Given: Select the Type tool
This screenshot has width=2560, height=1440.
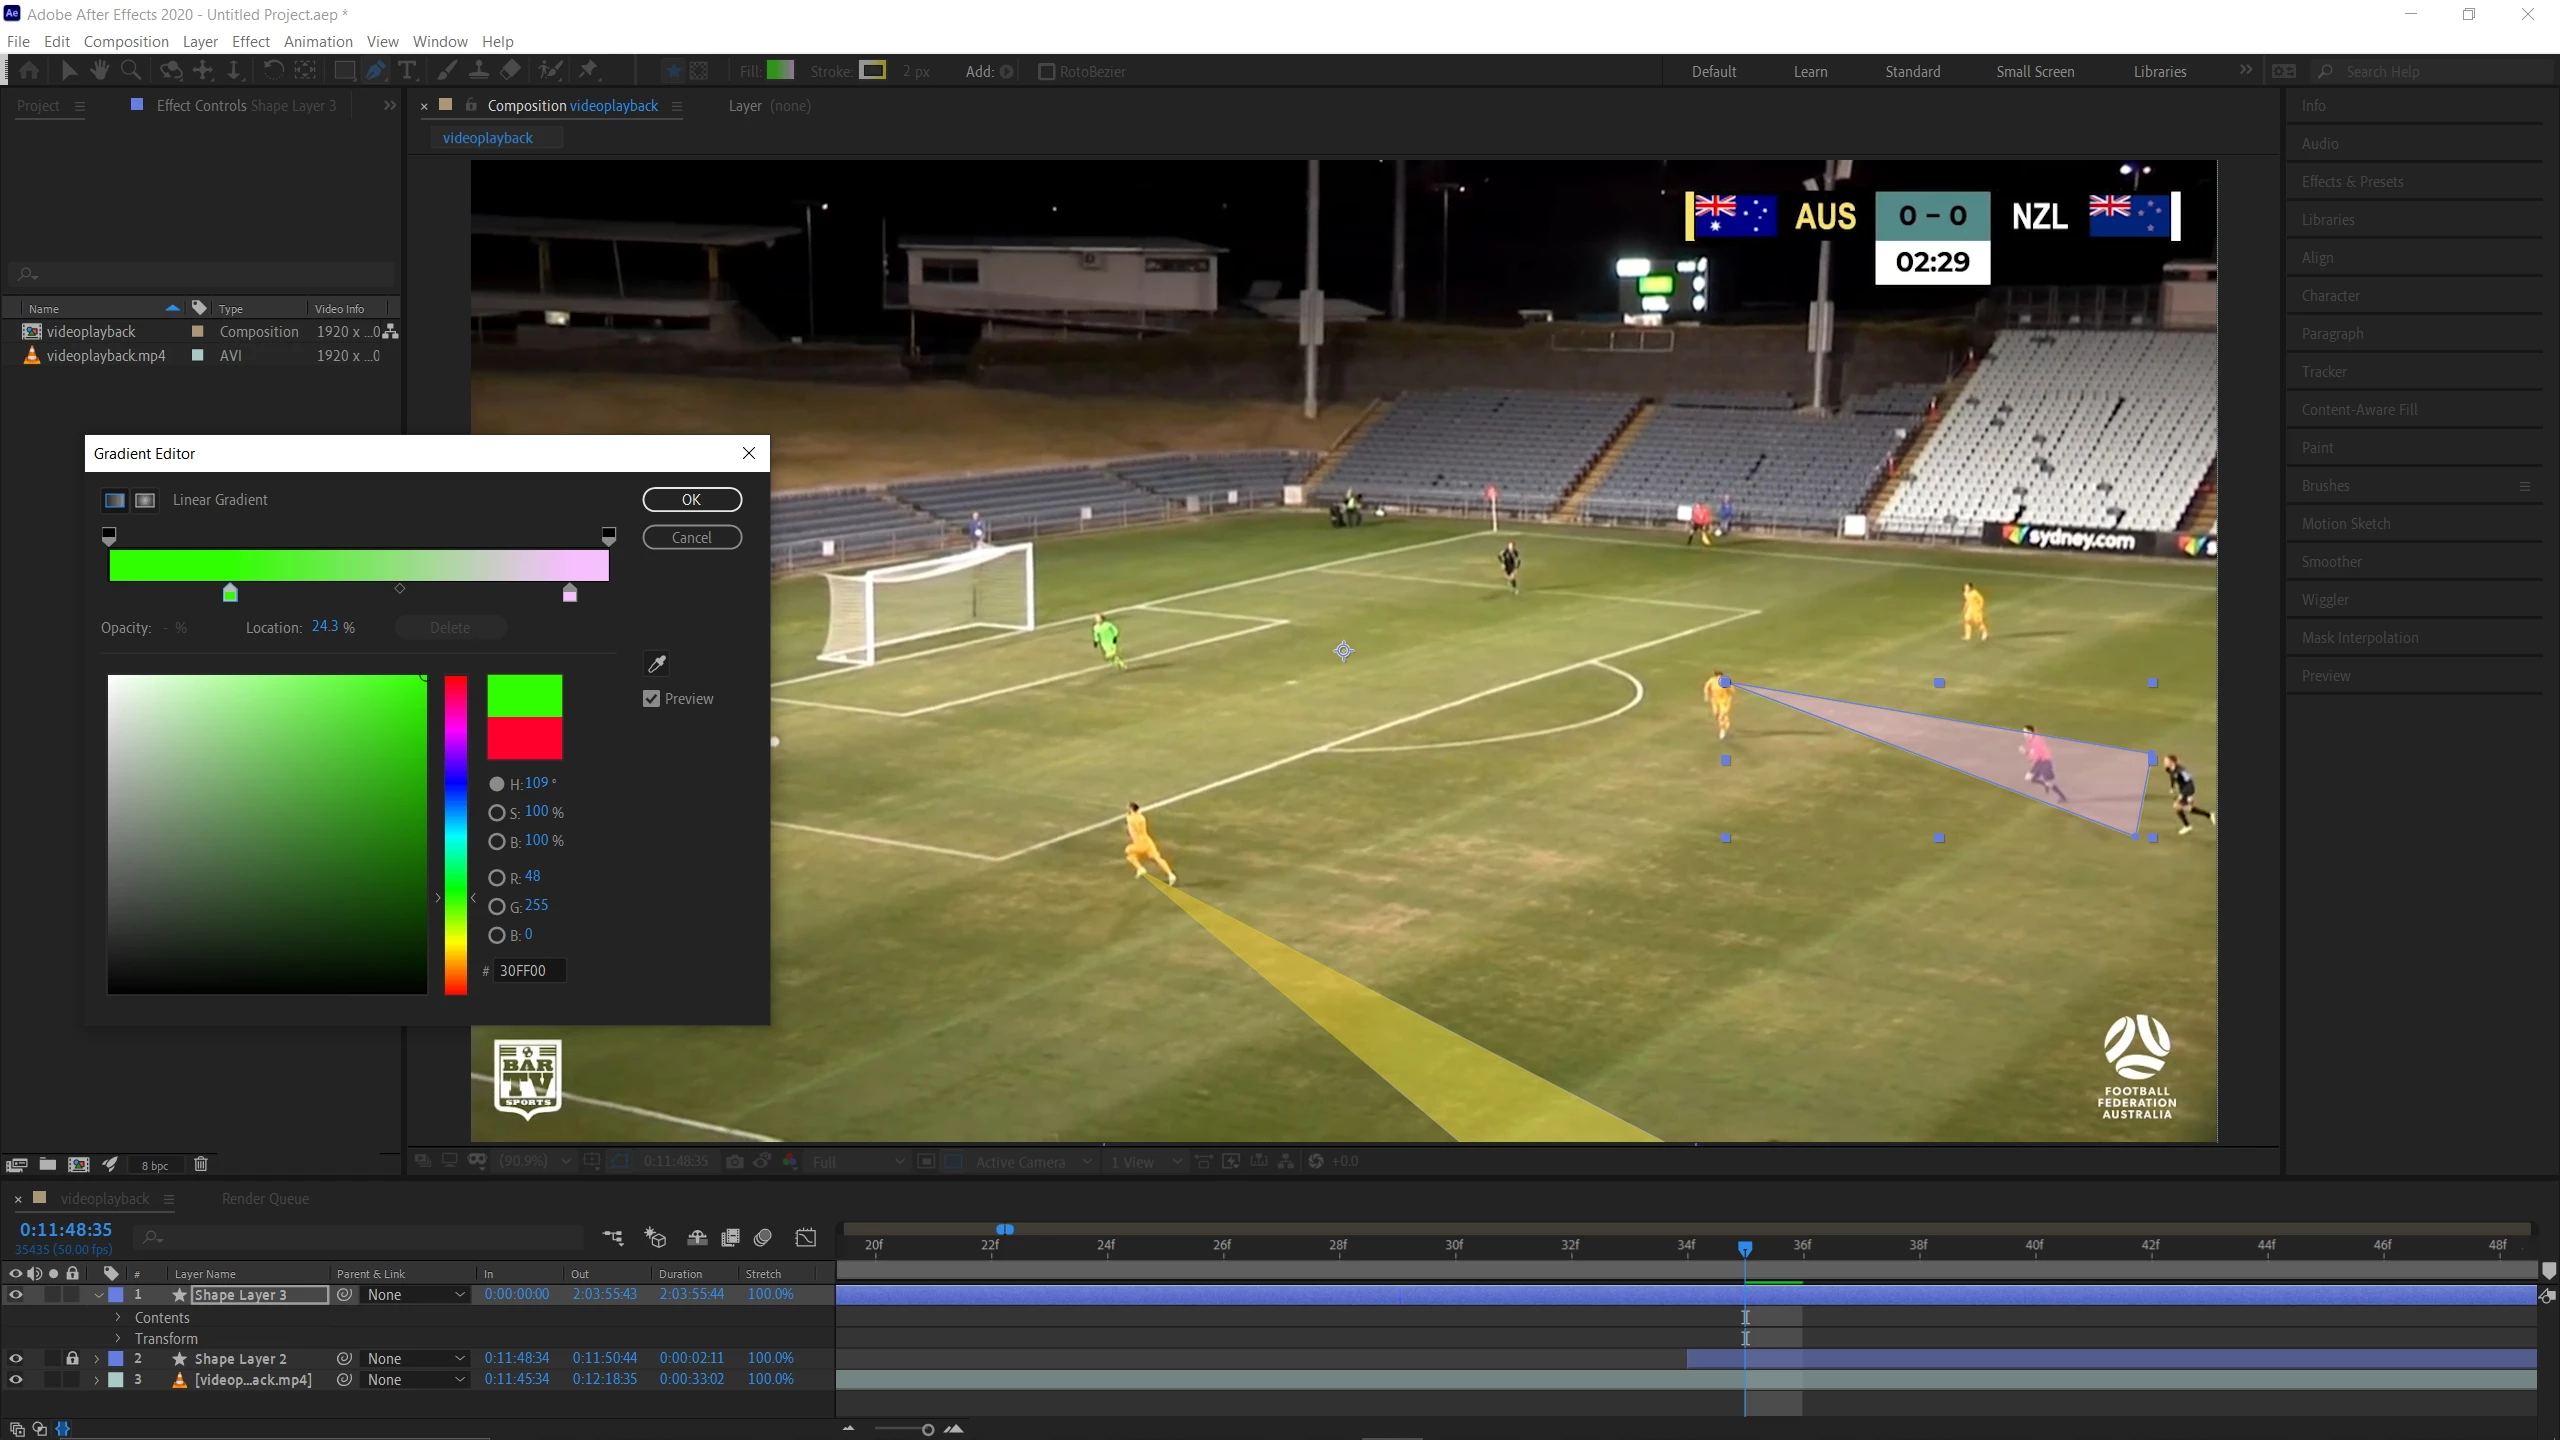Looking at the screenshot, I should 407,71.
